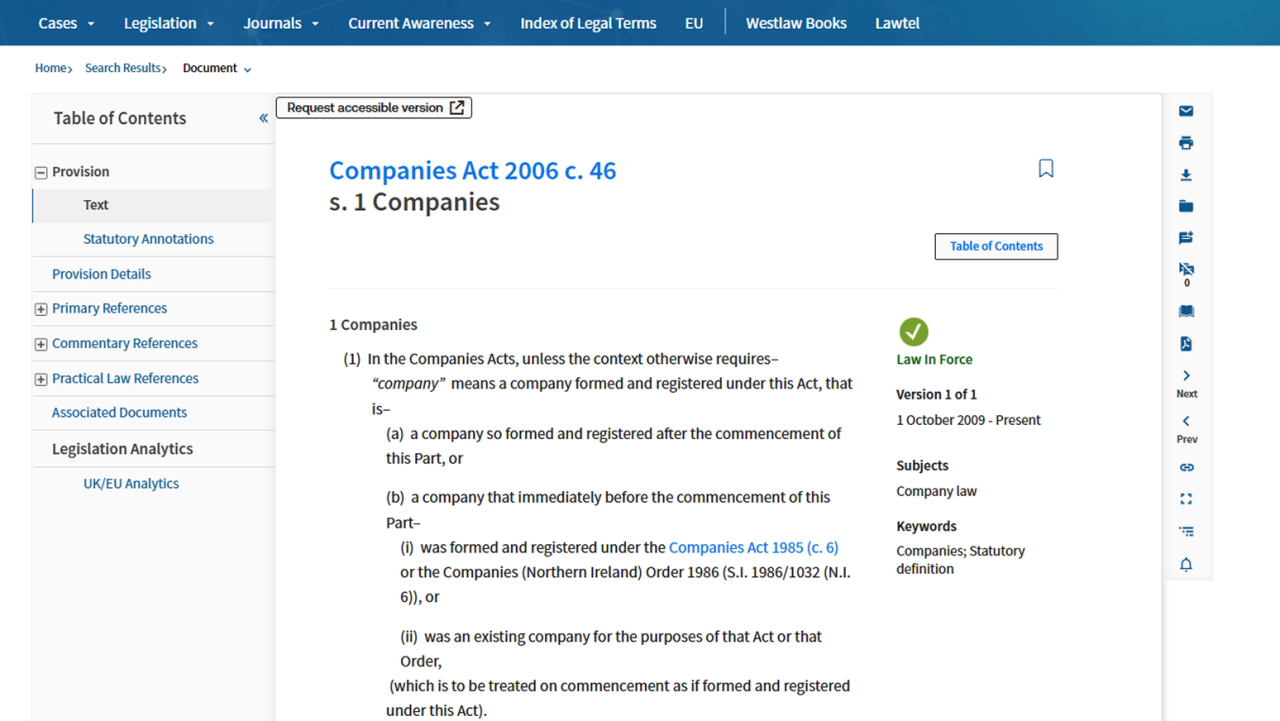Open Companies Act 1985 (c. 6) link
The height and width of the screenshot is (721, 1280).
point(753,547)
